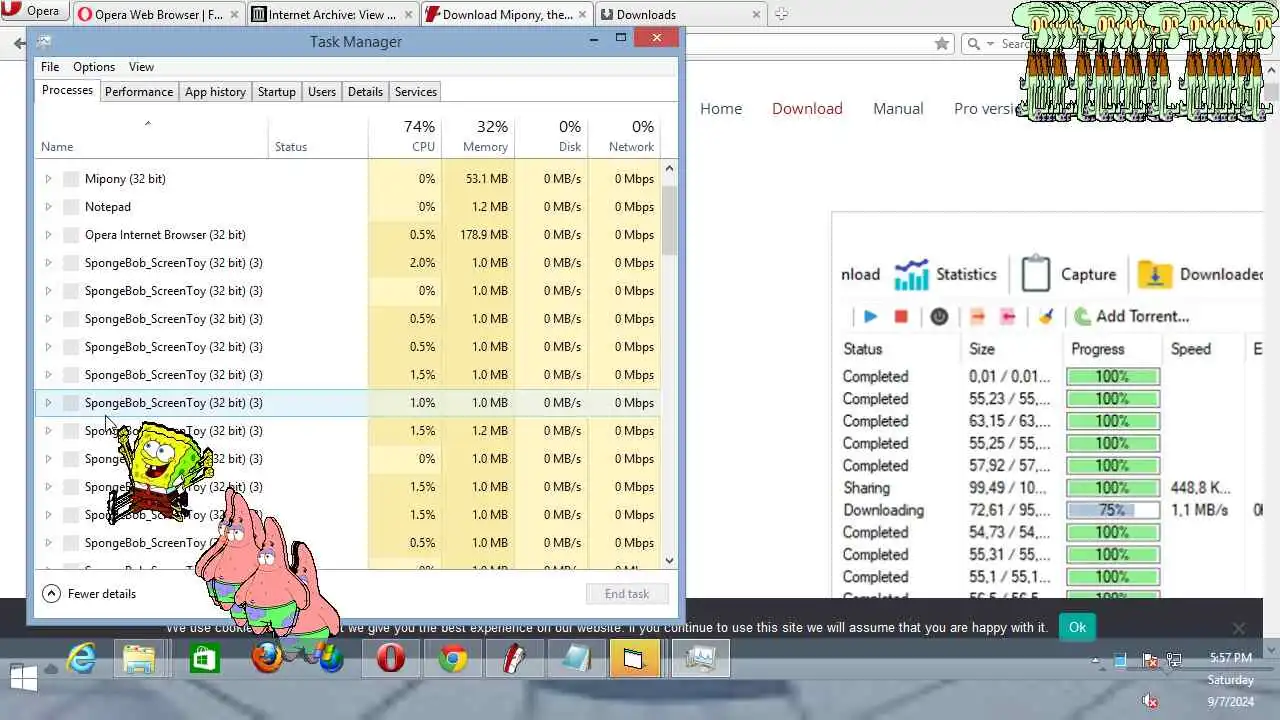Switch to Mipony red taskbar icon

tap(515, 659)
